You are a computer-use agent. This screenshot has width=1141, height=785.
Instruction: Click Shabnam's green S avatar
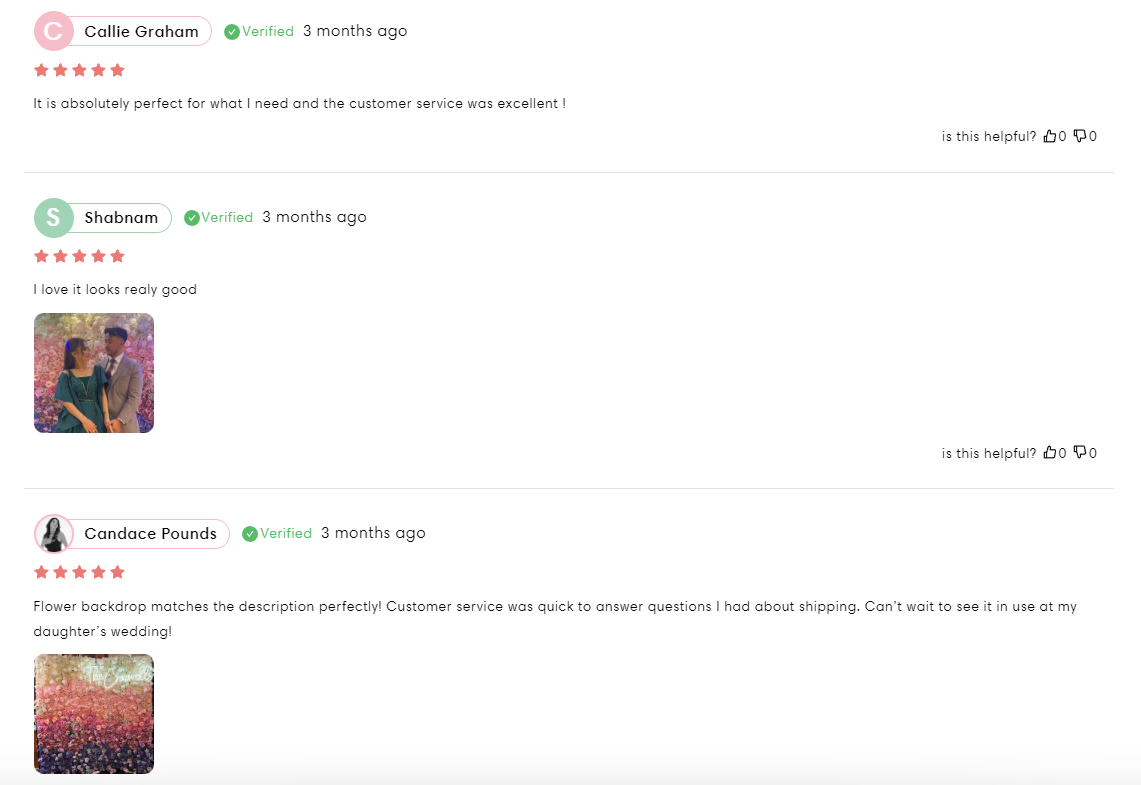[x=54, y=218]
